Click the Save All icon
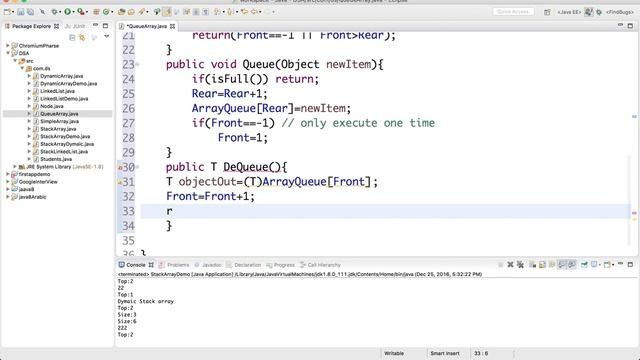 (x=30, y=12)
